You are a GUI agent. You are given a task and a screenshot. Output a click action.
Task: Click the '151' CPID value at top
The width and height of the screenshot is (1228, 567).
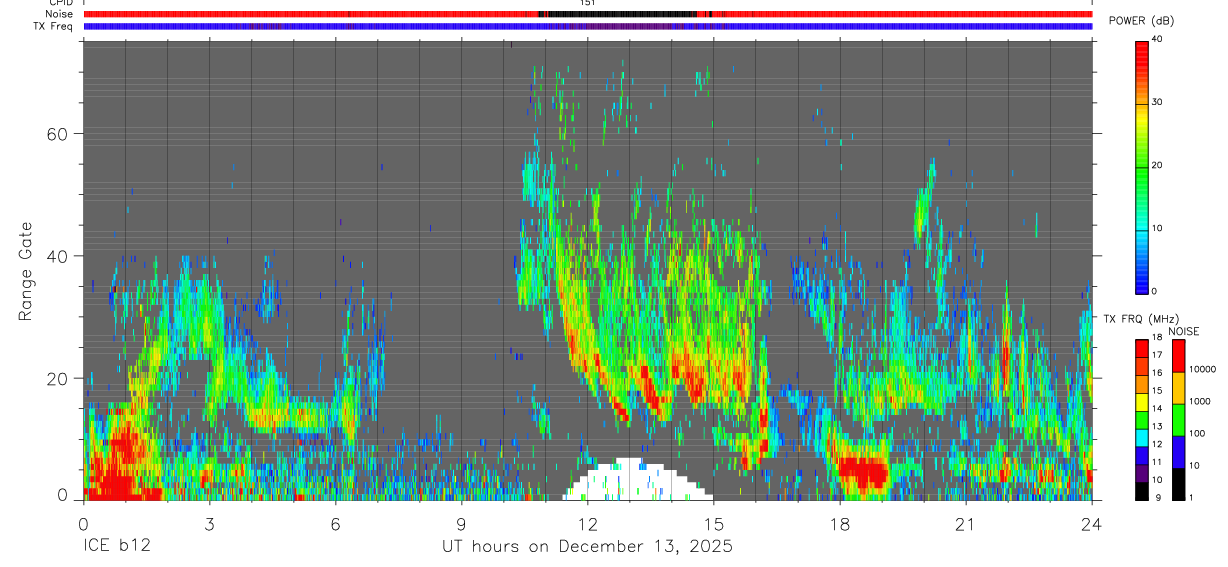click(x=587, y=3)
